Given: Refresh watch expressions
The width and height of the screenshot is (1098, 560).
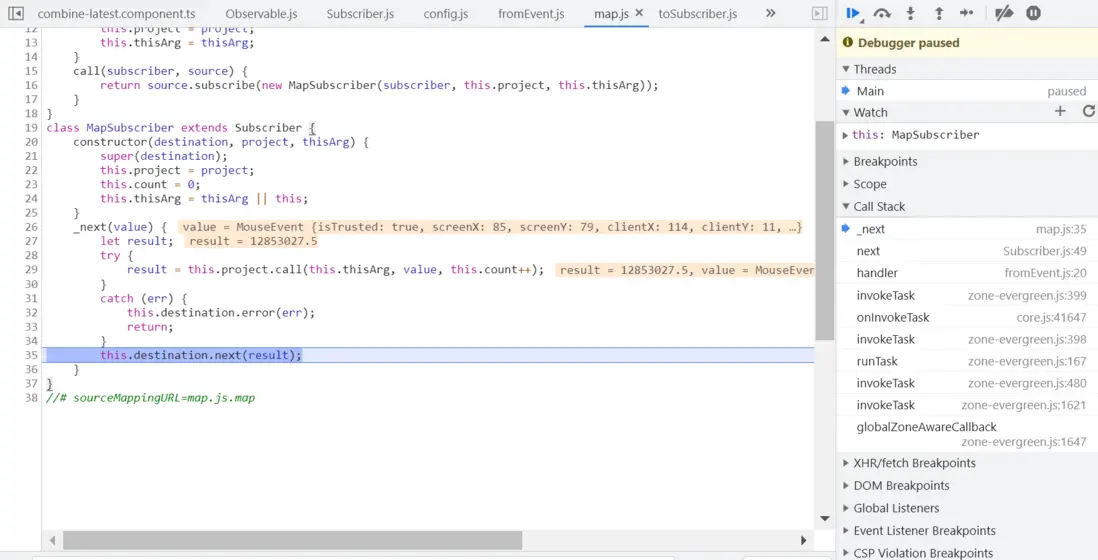Looking at the screenshot, I should pos(1088,112).
